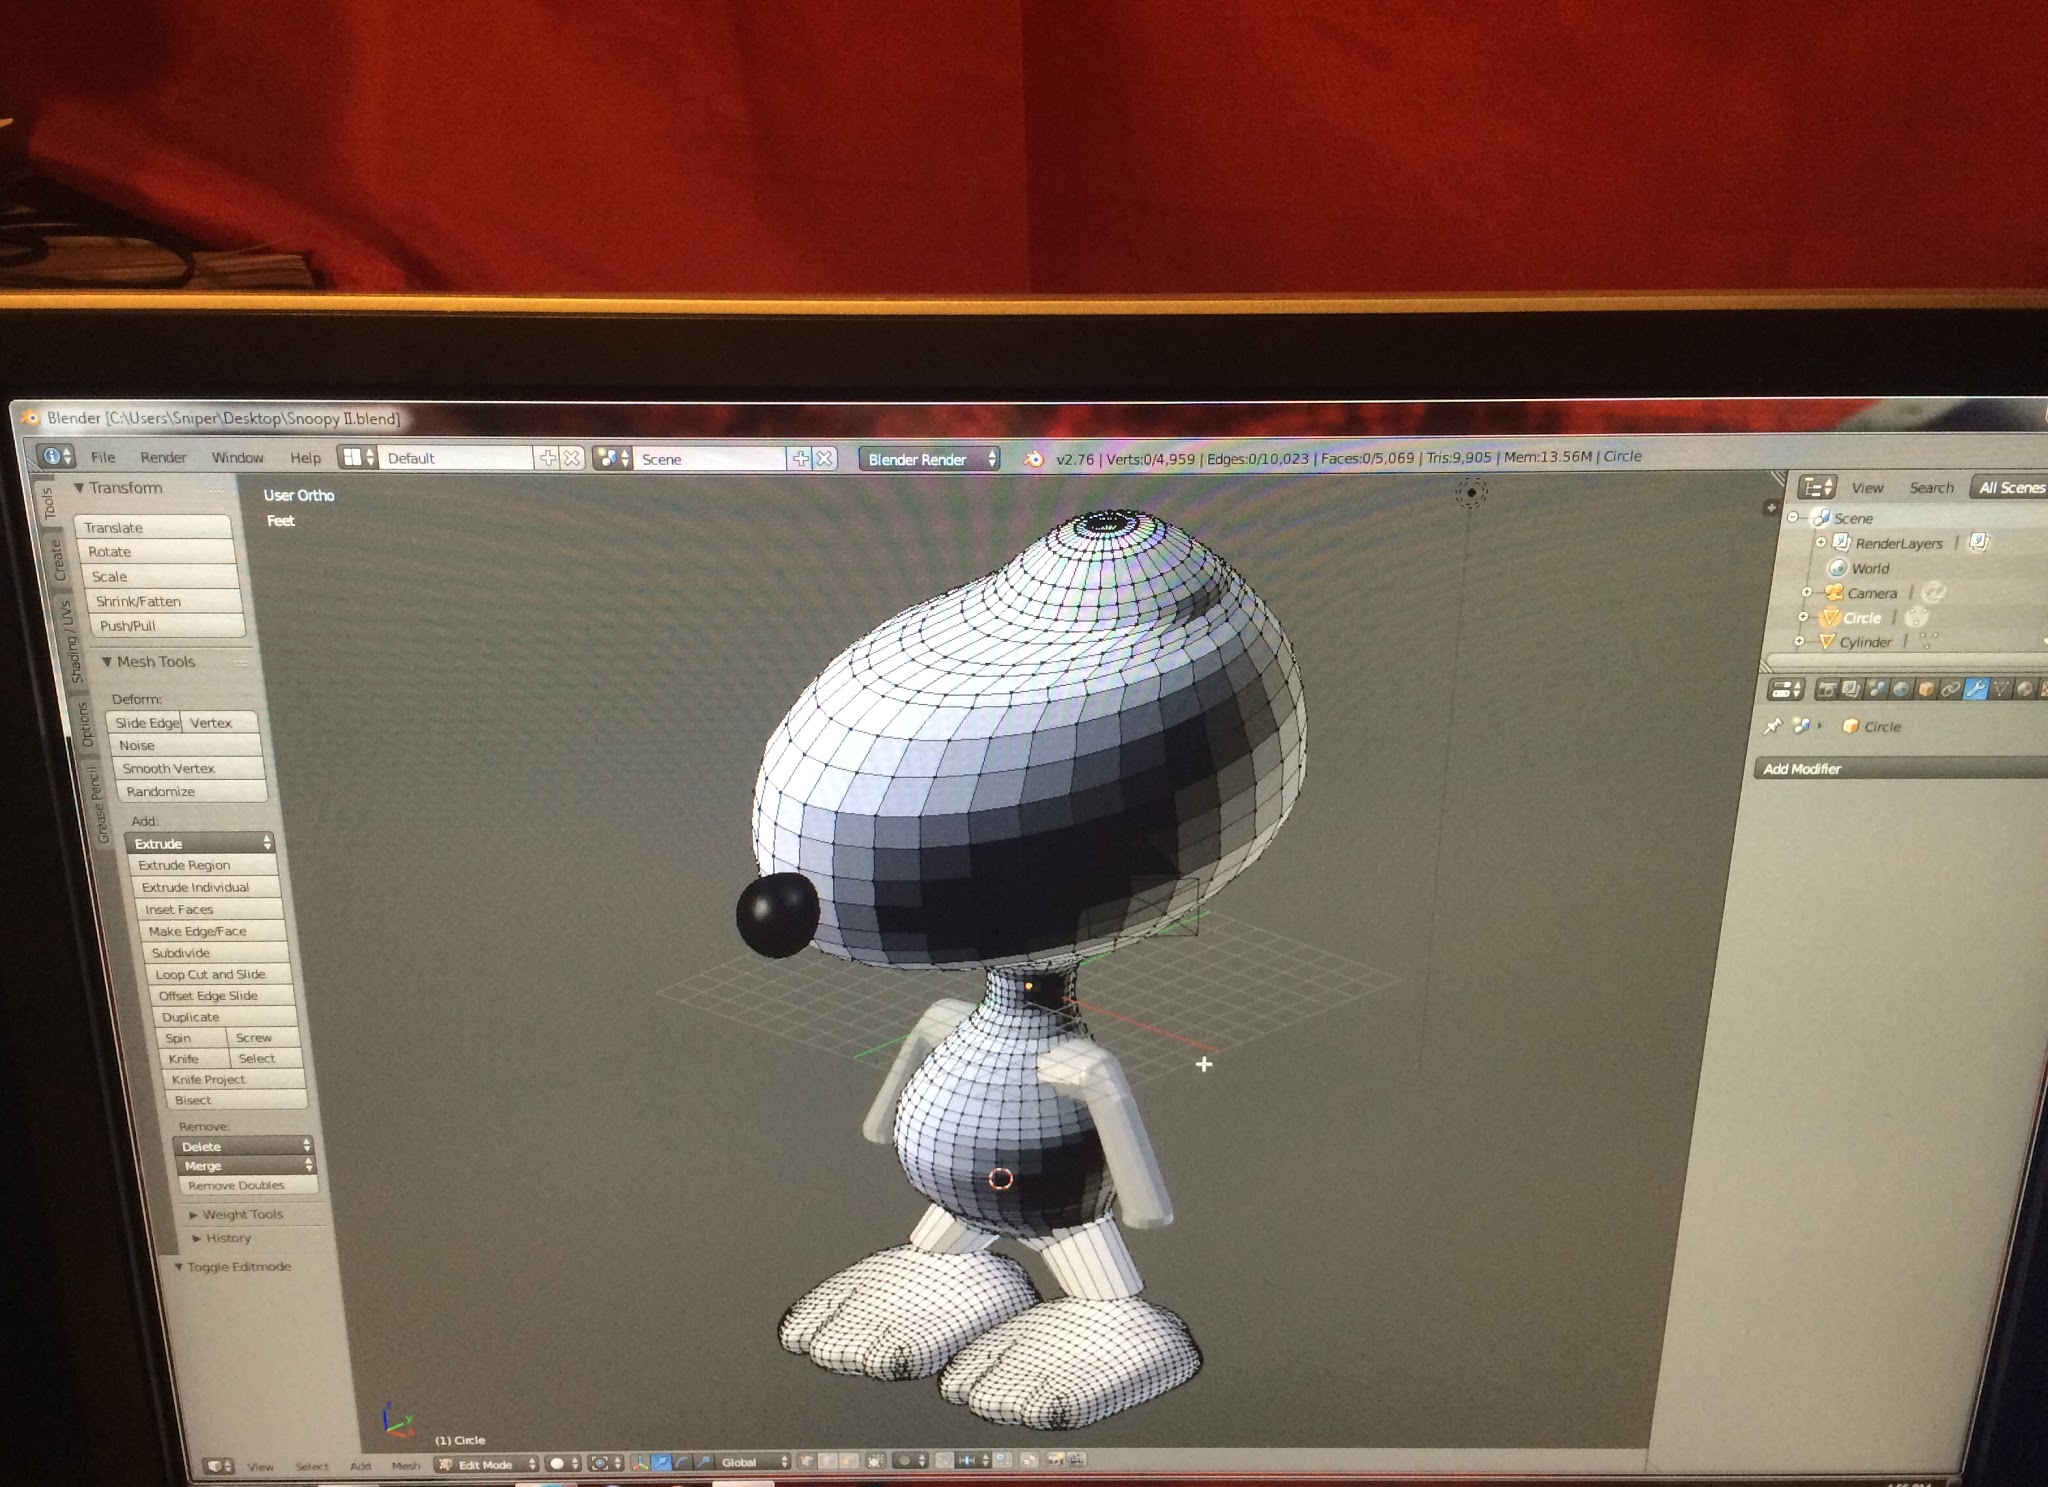Screen dimensions: 2048x1487
Task: Click the pin icon next to Circle
Action: [1773, 726]
